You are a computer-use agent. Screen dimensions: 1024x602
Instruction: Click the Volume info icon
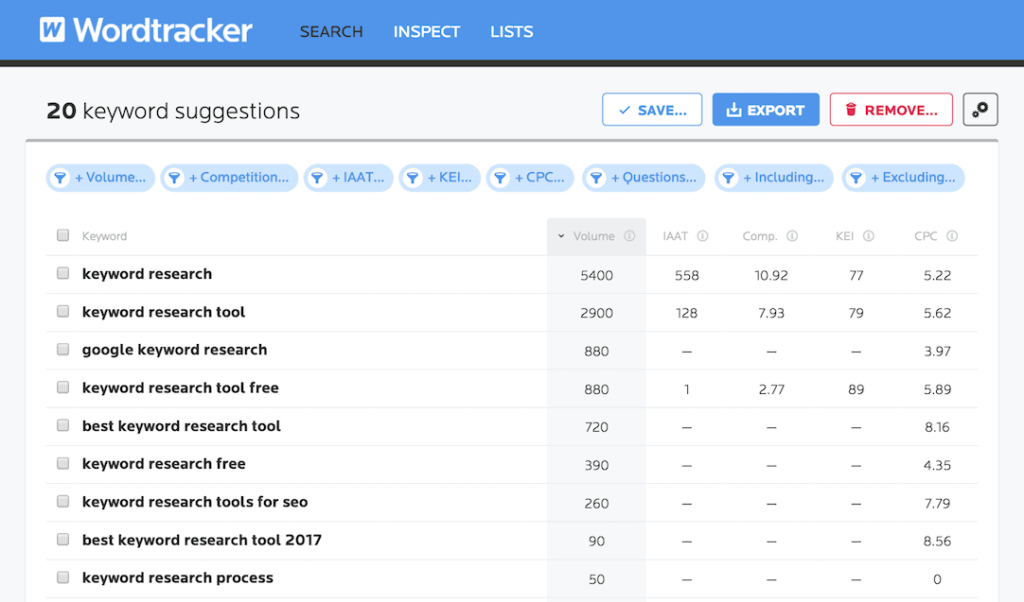pos(630,236)
